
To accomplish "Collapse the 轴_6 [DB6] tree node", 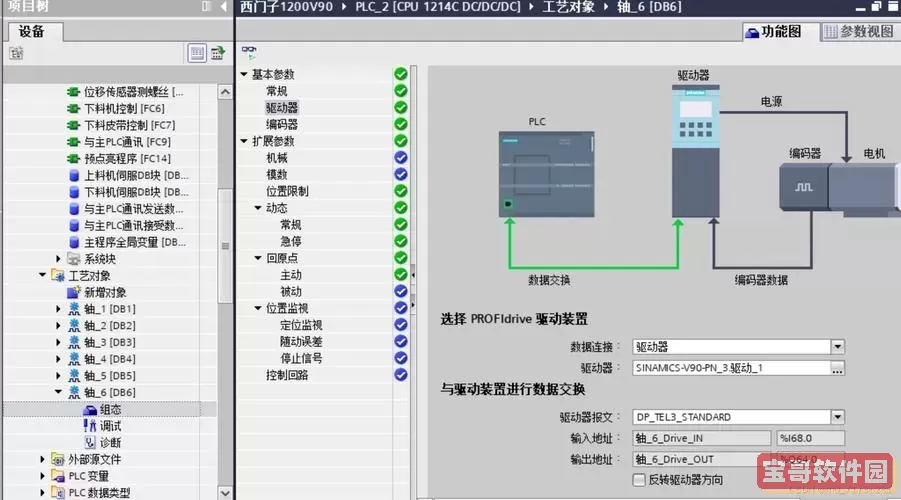I will (x=58, y=391).
